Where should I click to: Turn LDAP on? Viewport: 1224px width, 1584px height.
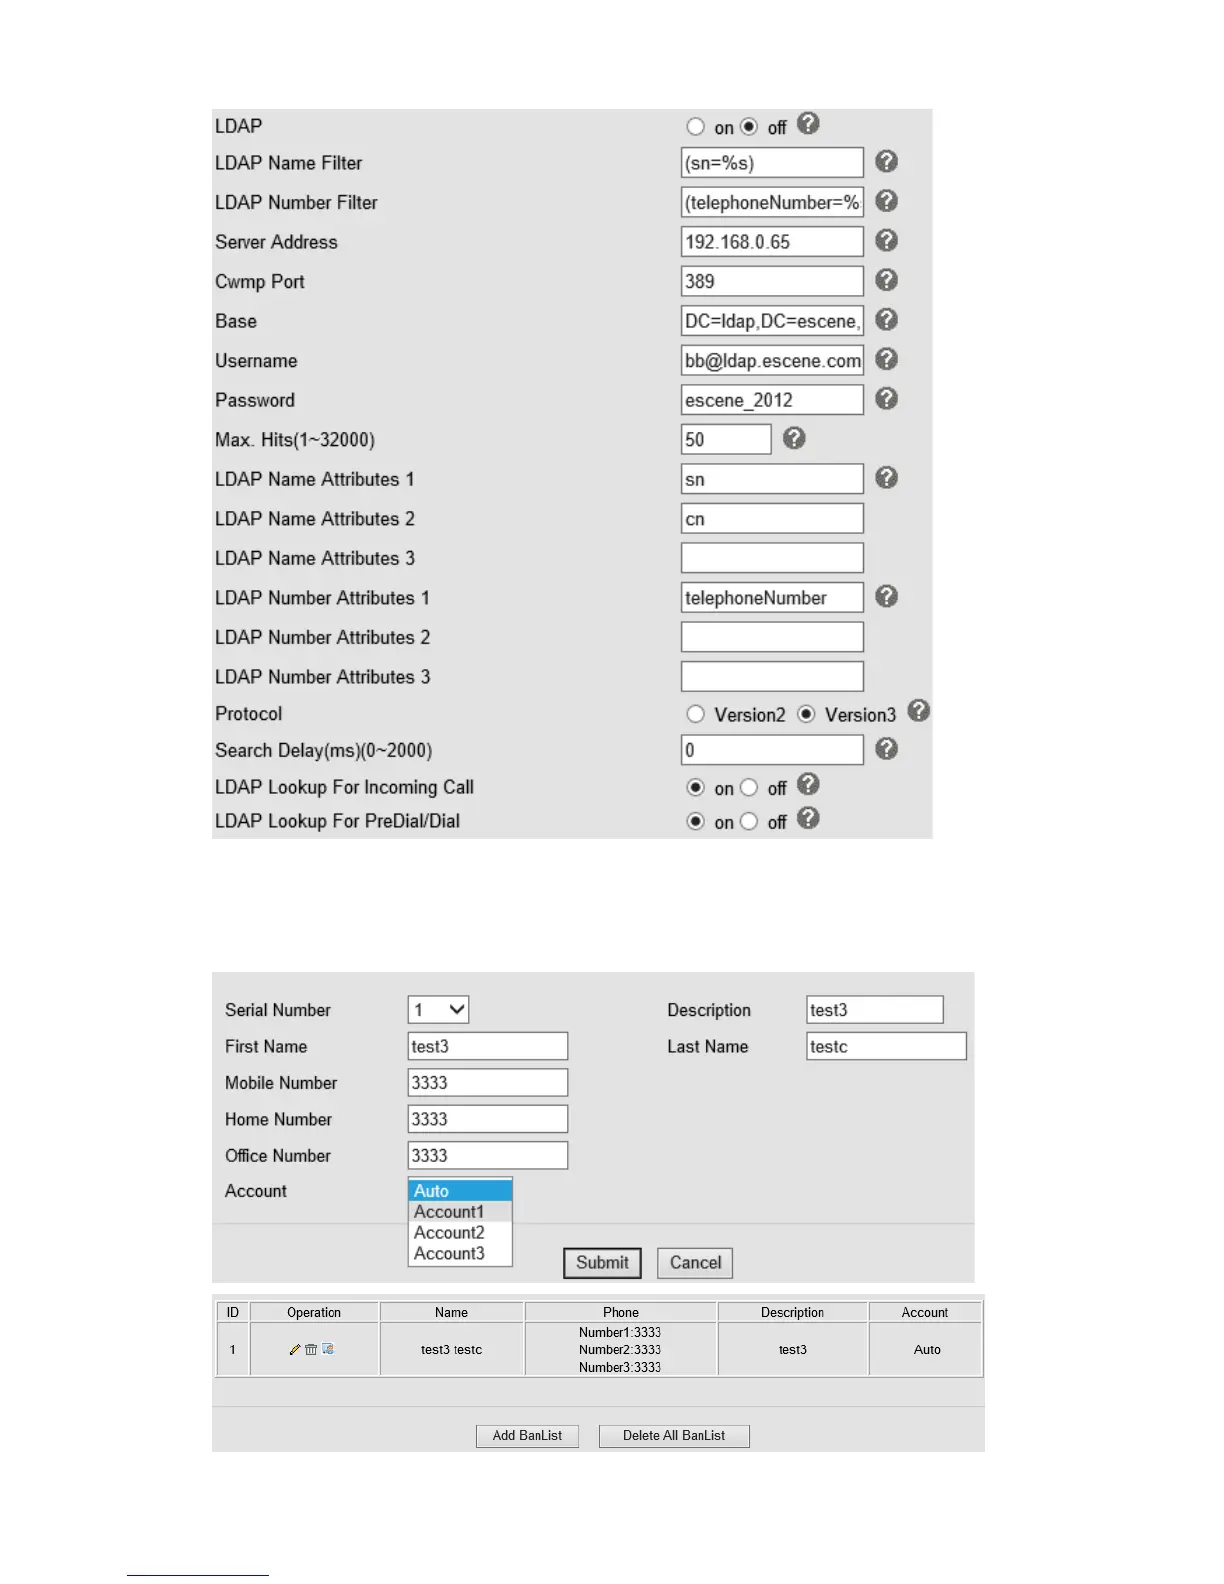[x=696, y=127]
